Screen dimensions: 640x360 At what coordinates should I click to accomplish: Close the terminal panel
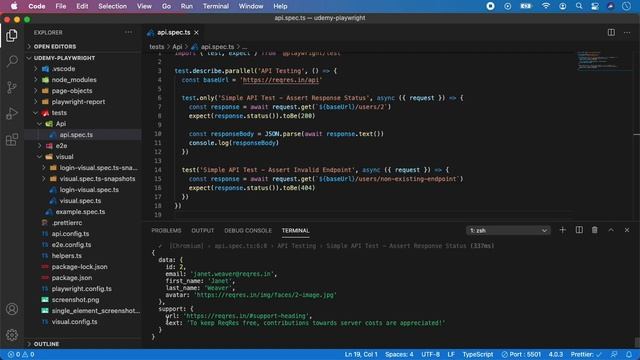click(627, 230)
